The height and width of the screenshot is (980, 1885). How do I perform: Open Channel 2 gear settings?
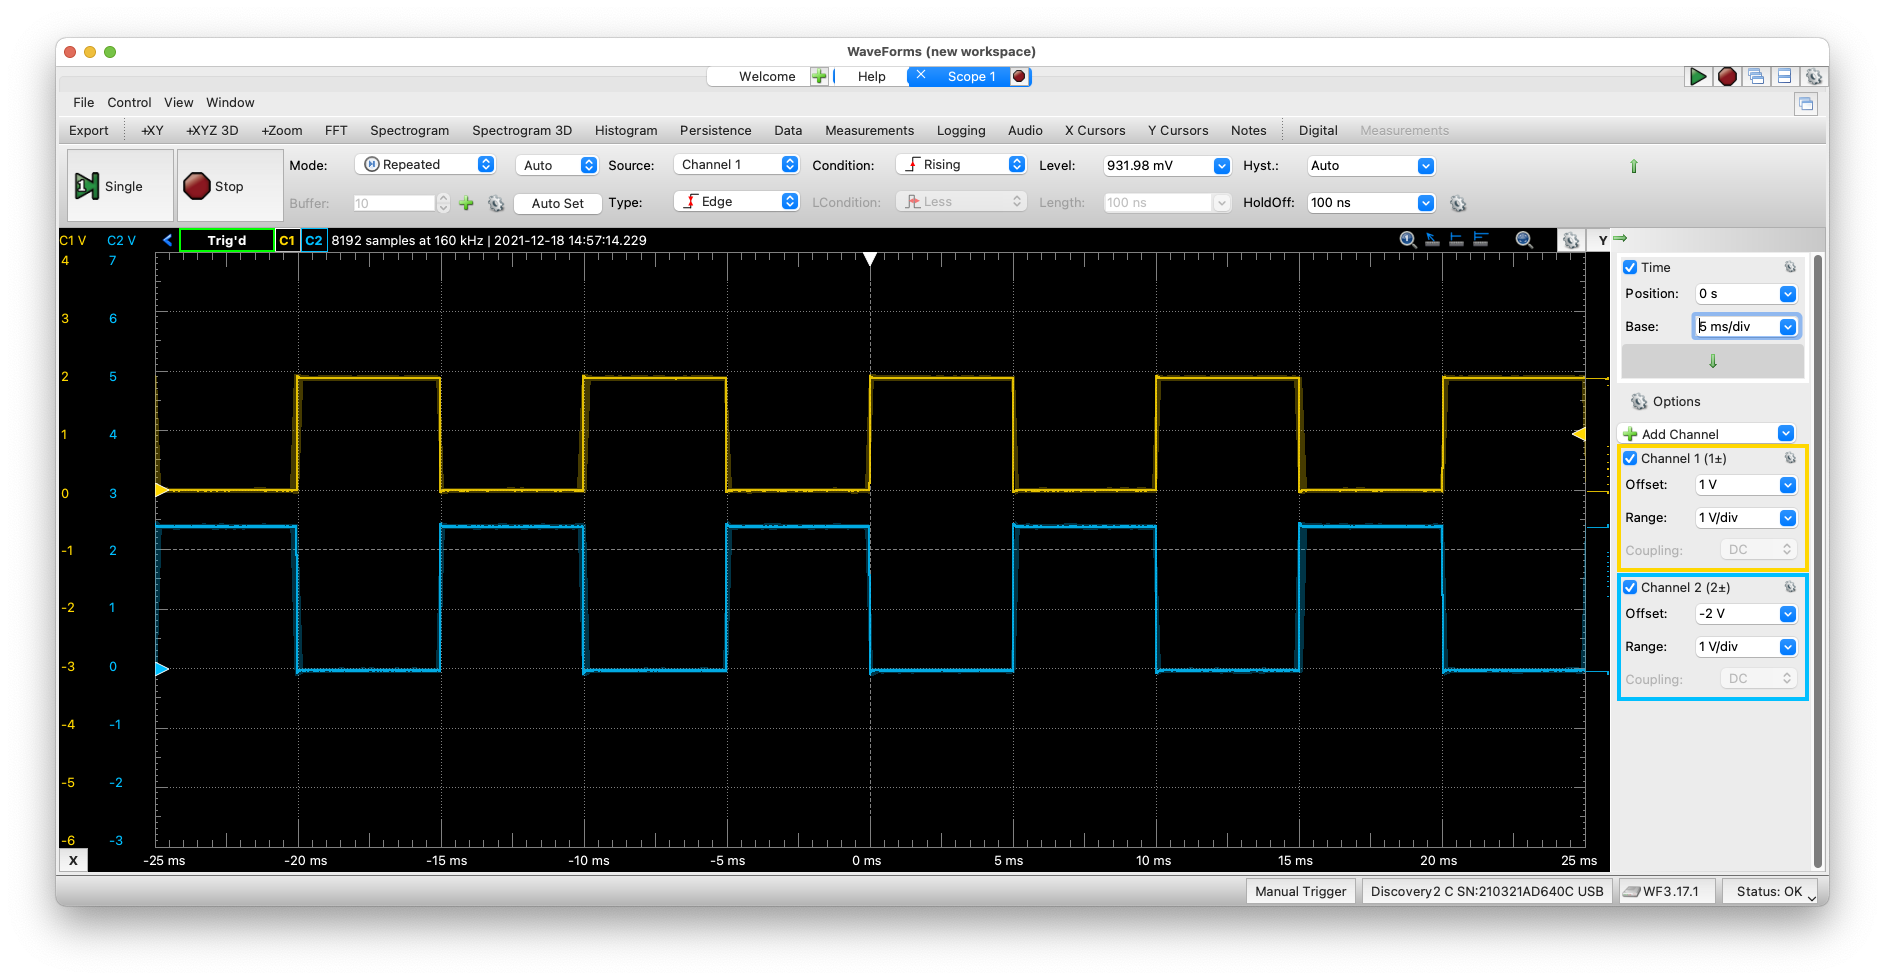point(1790,587)
